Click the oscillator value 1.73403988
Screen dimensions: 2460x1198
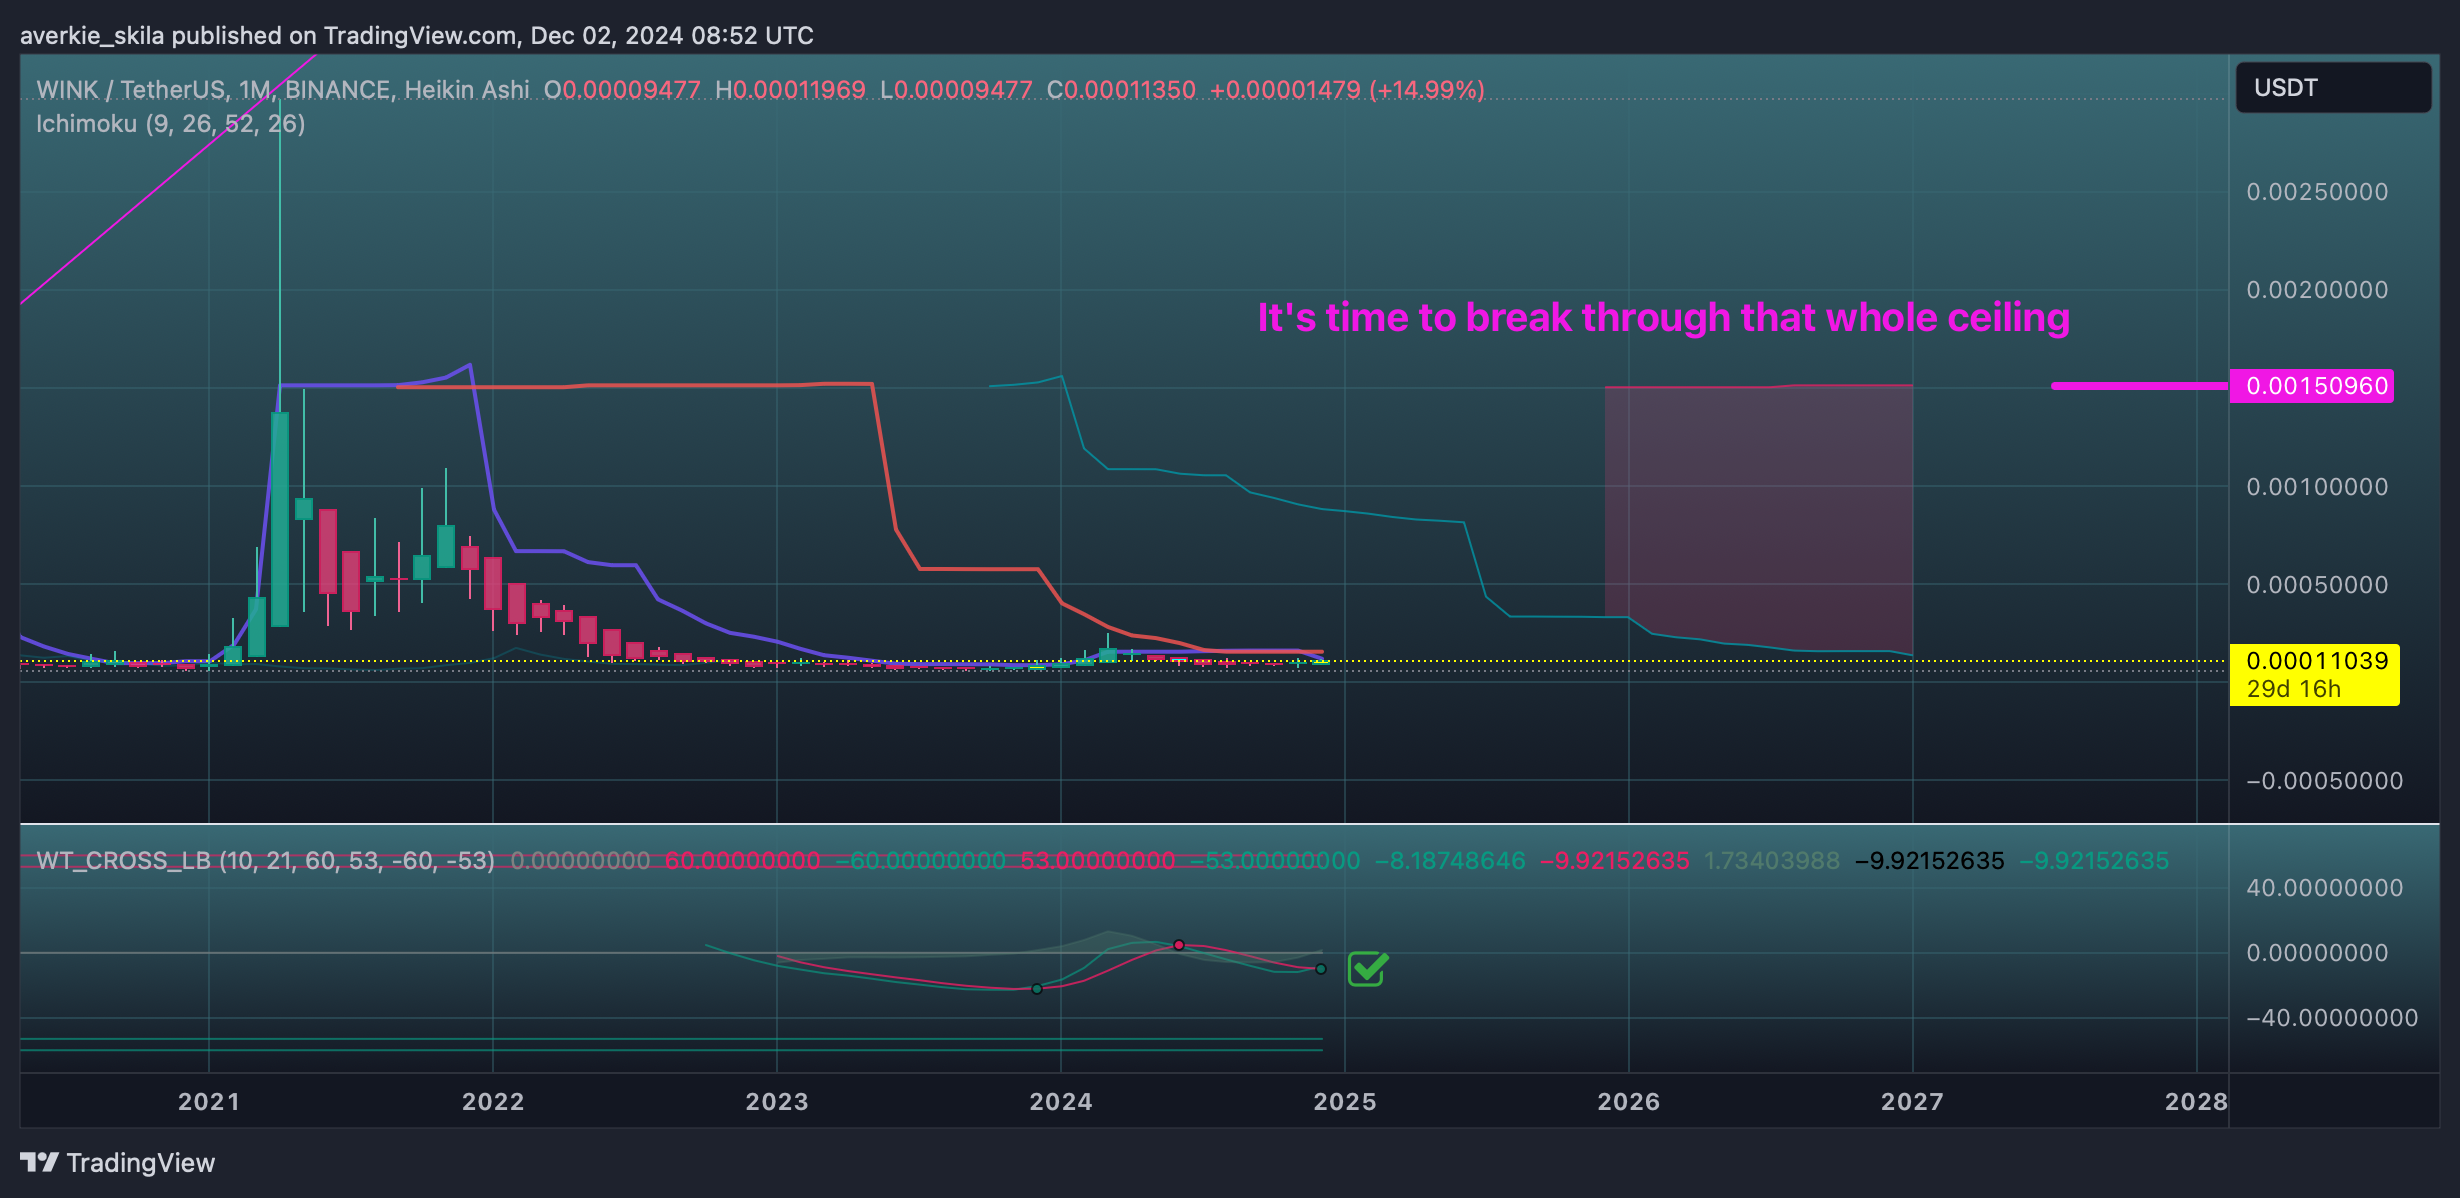click(1771, 861)
